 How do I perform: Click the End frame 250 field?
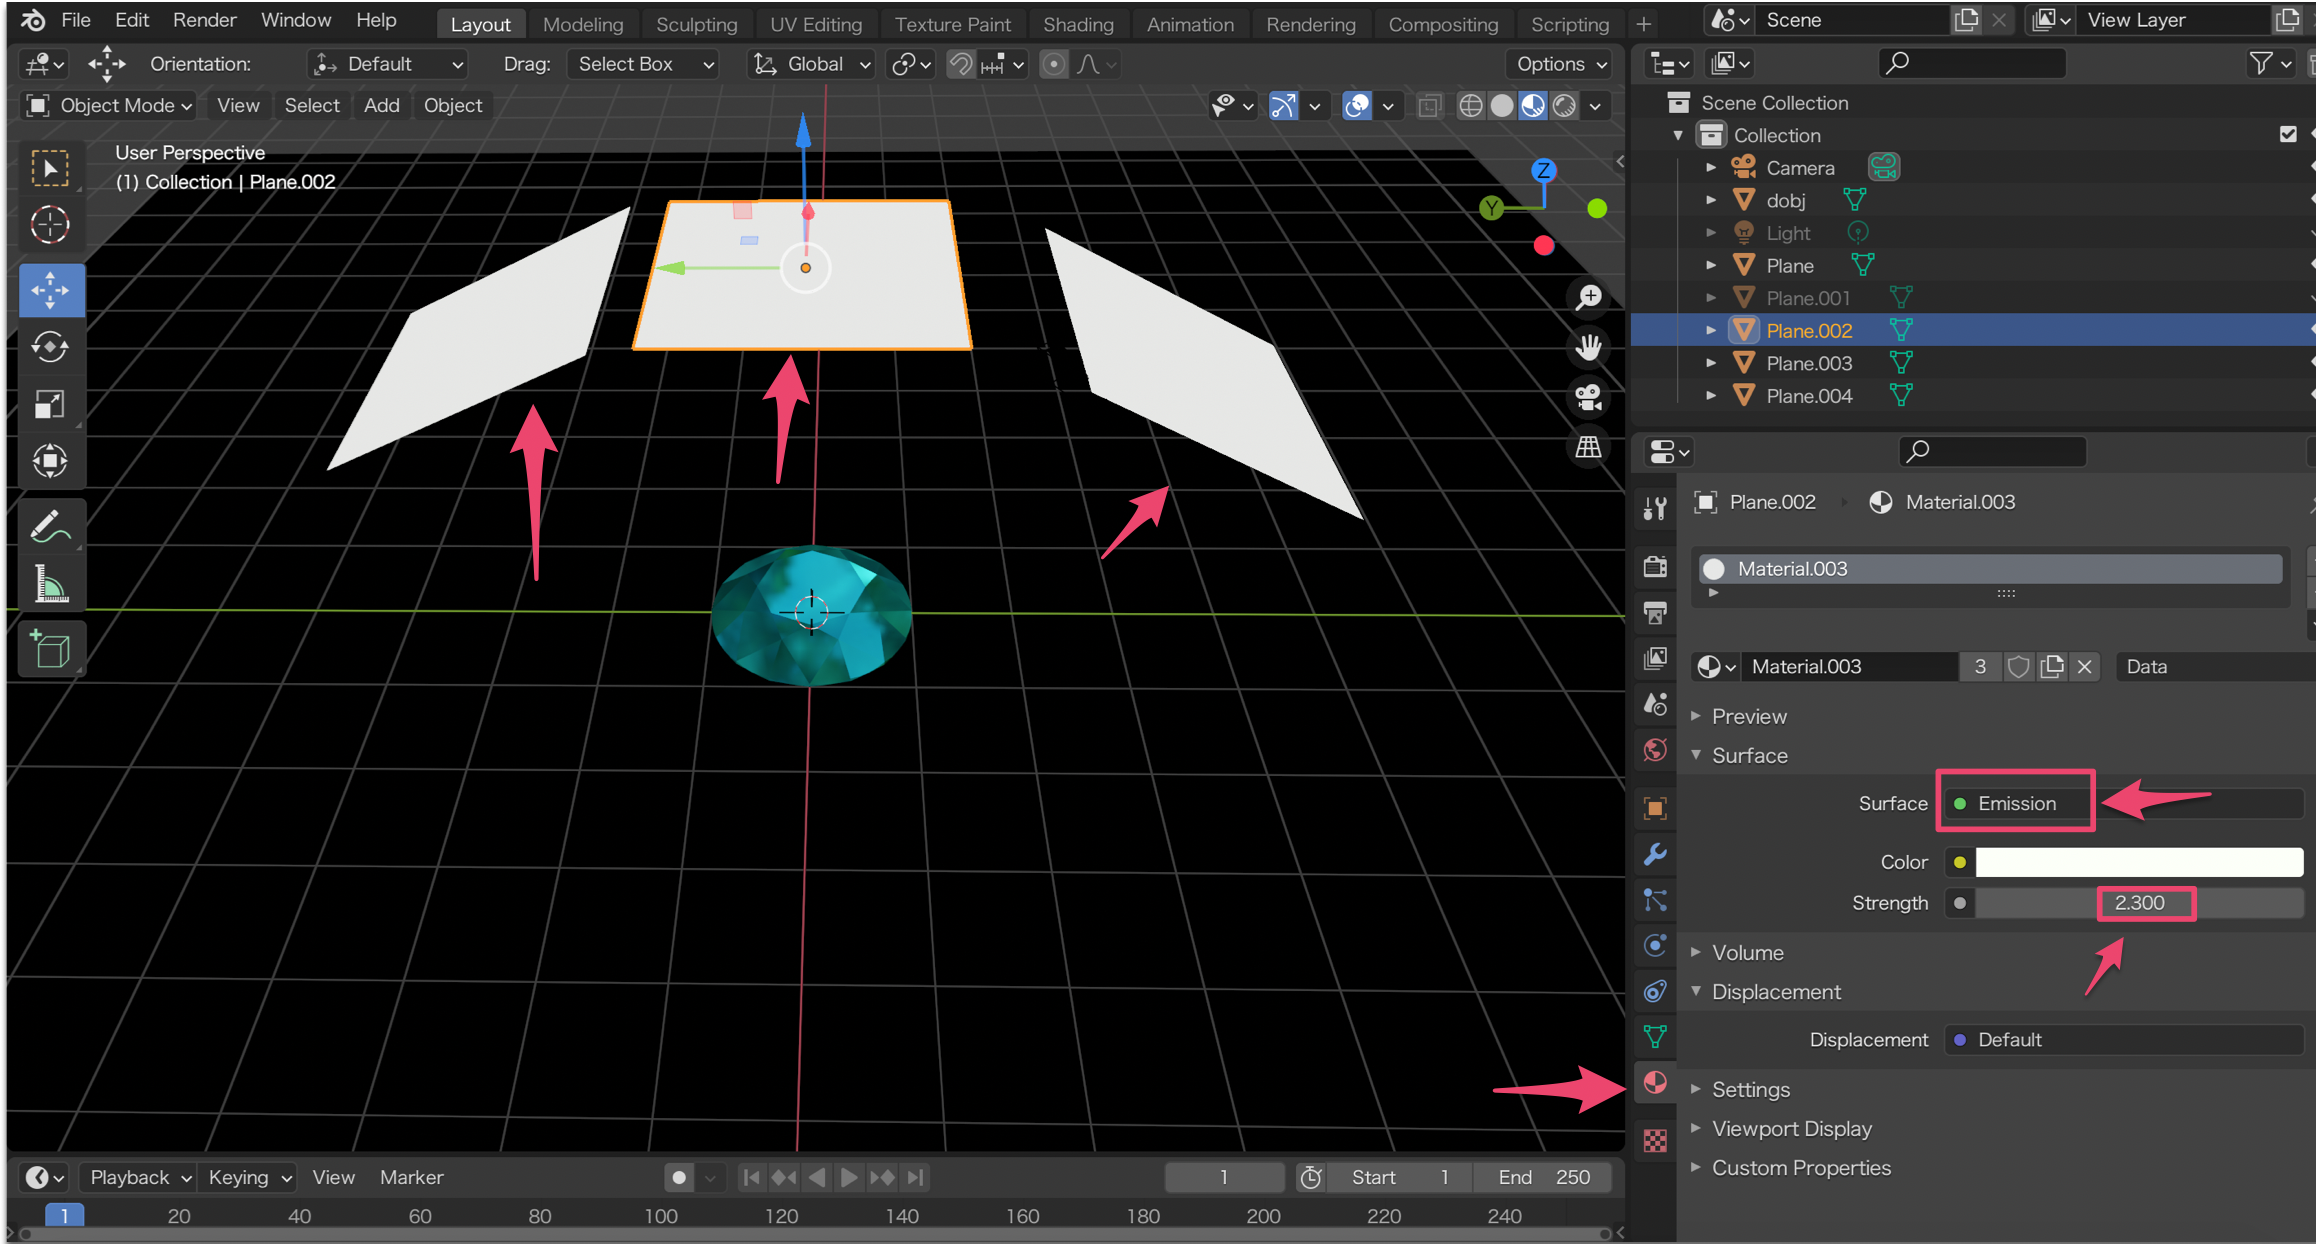1543,1177
